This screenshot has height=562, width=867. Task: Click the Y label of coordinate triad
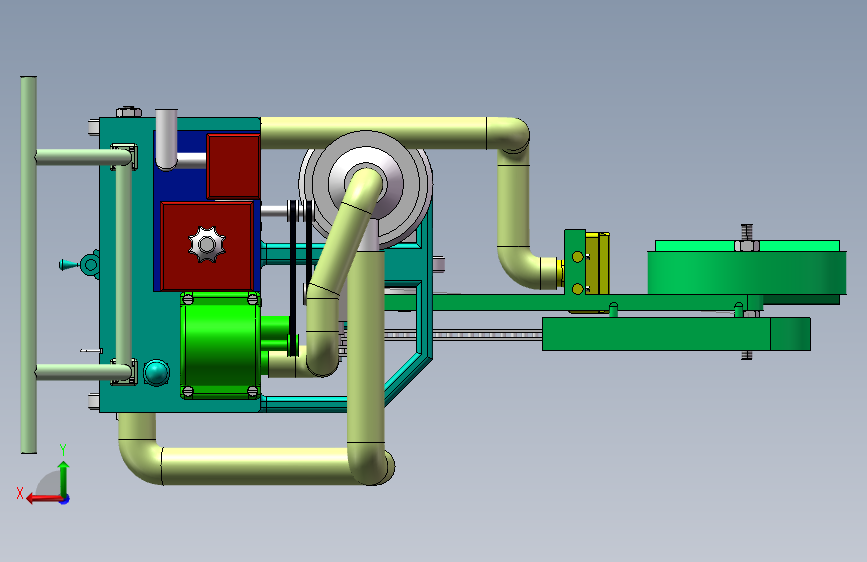pos(63,450)
